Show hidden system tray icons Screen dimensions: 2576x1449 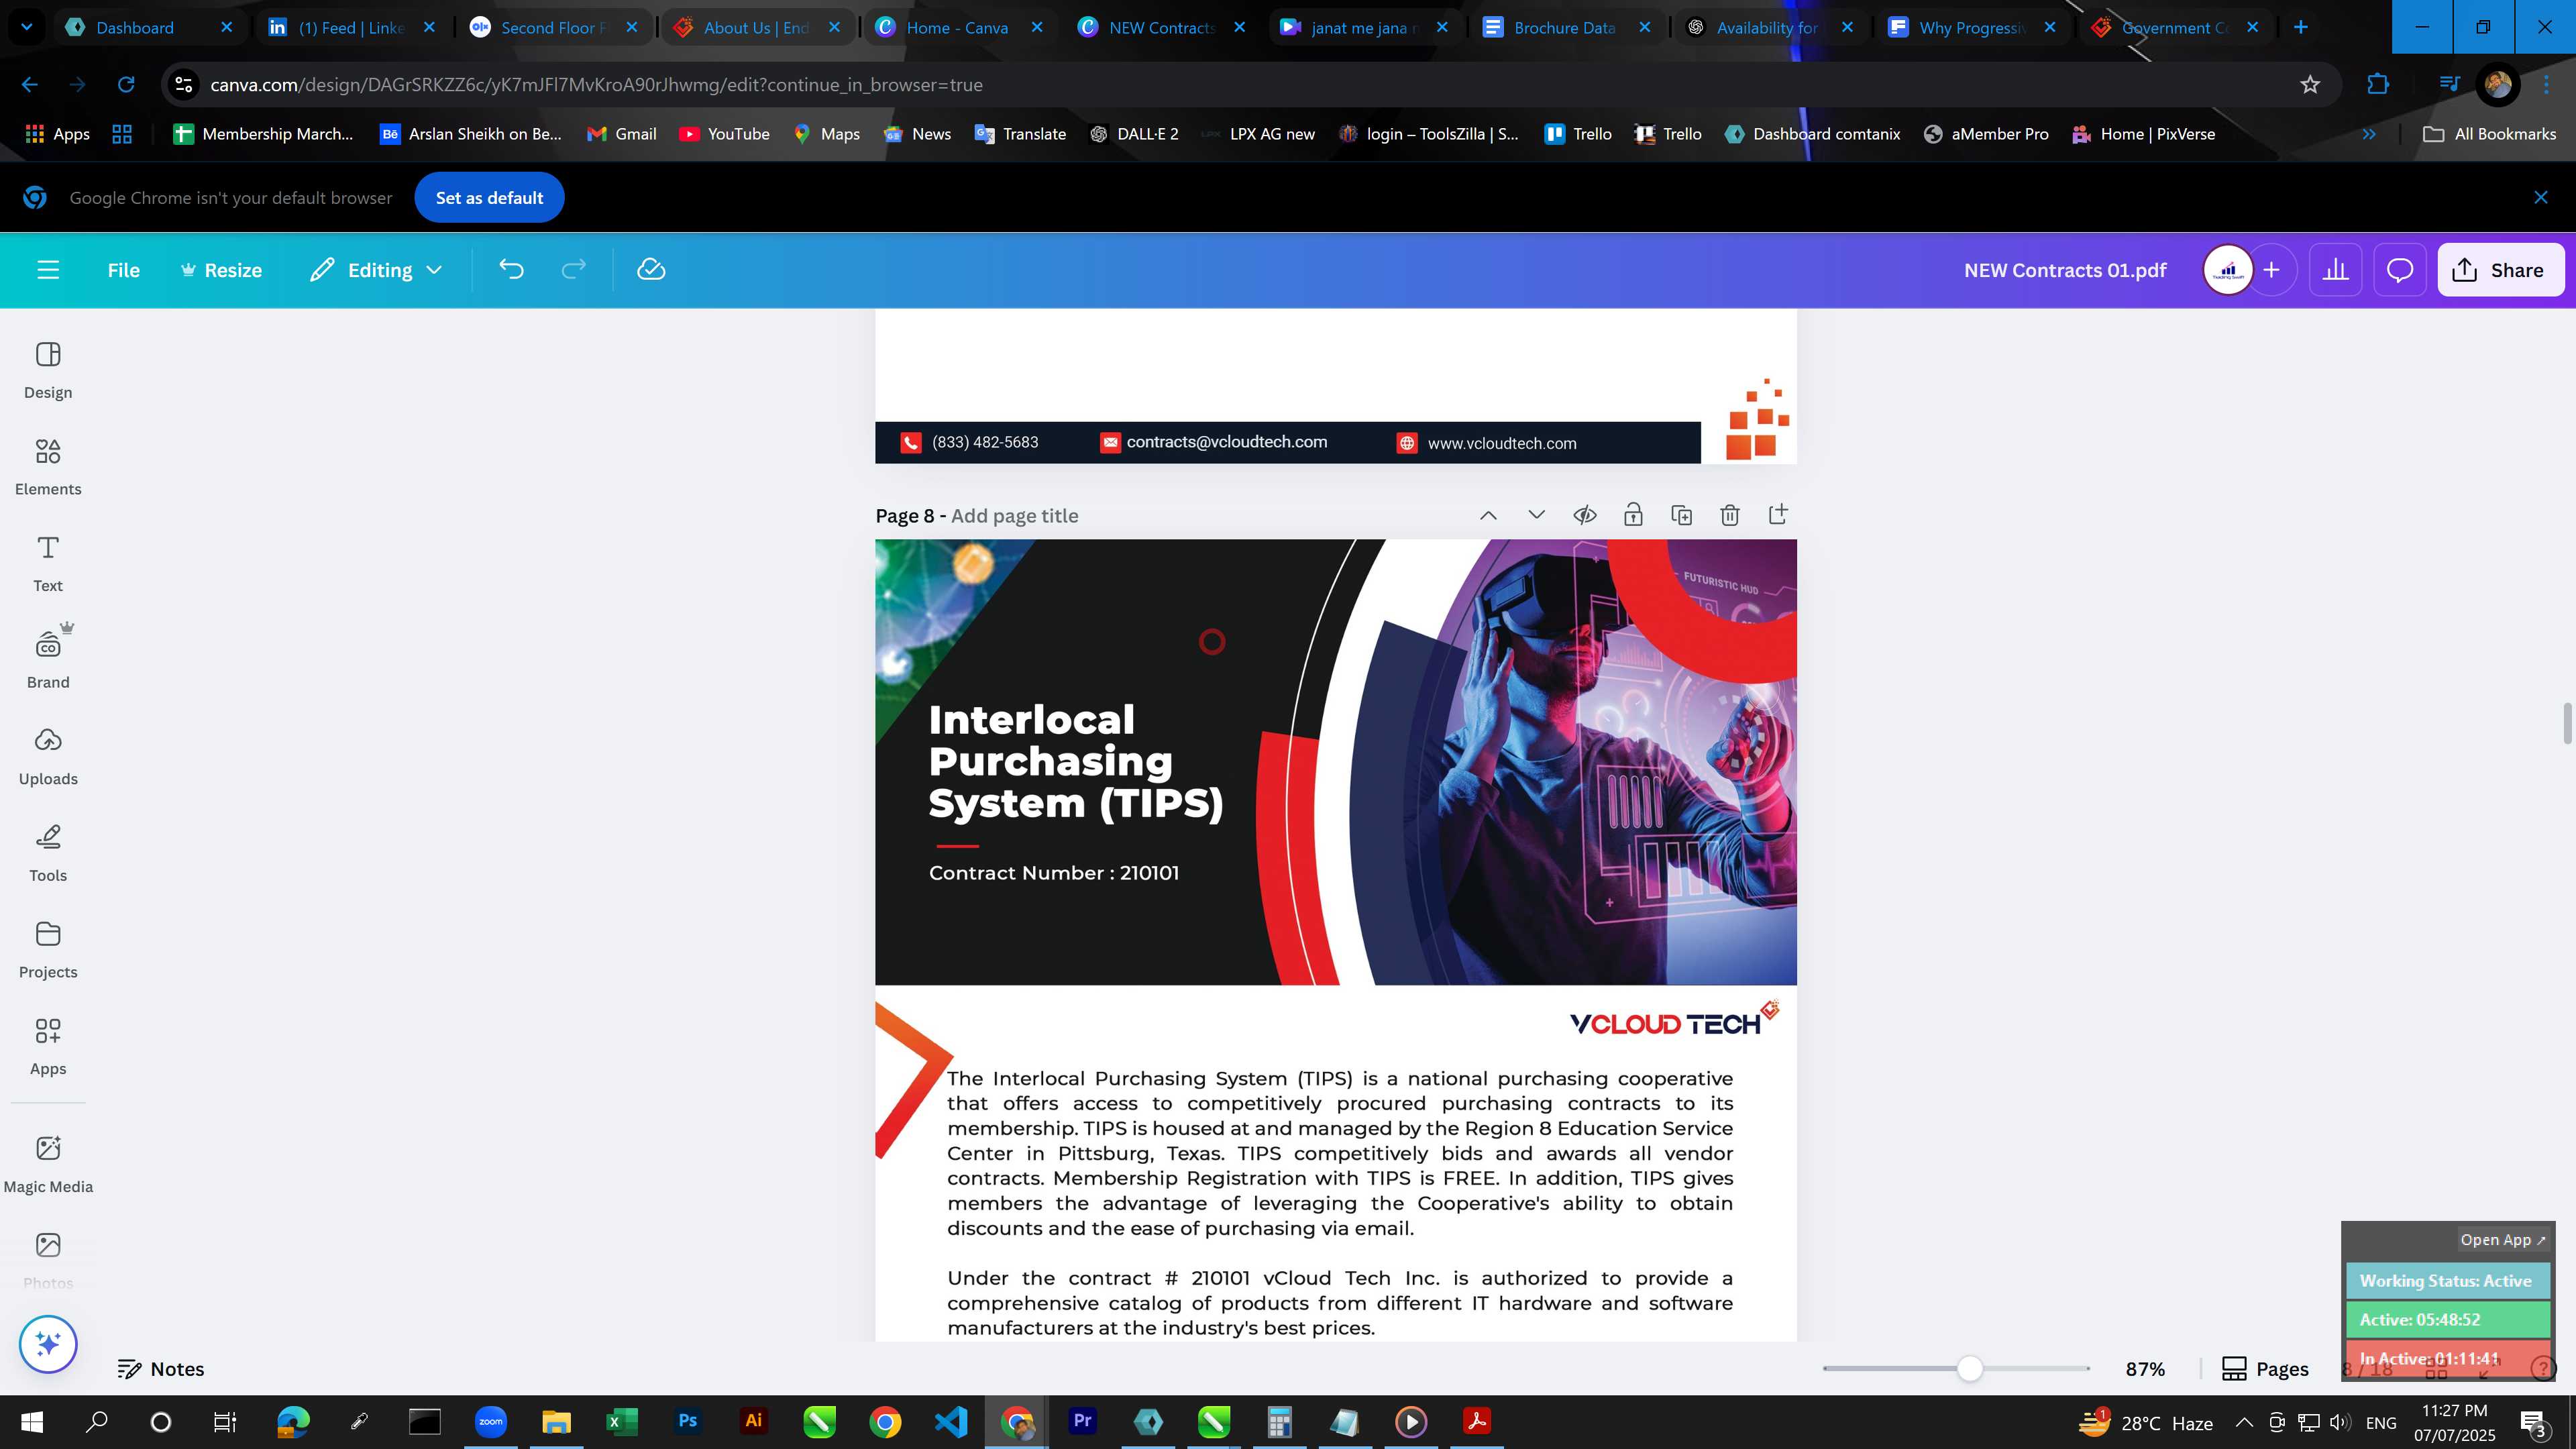(2244, 1422)
